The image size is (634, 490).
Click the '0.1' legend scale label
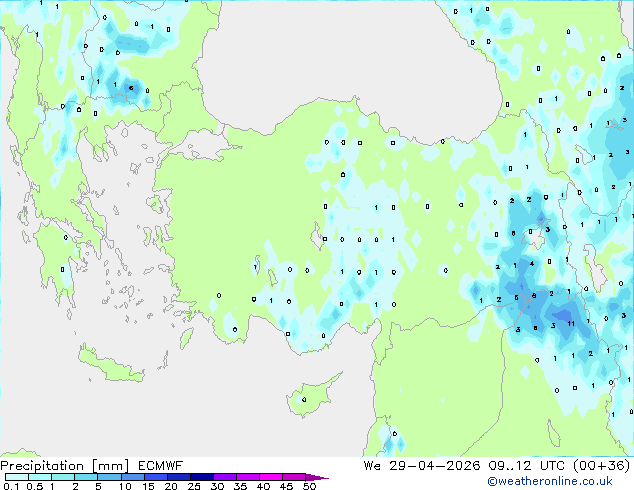tap(11, 486)
